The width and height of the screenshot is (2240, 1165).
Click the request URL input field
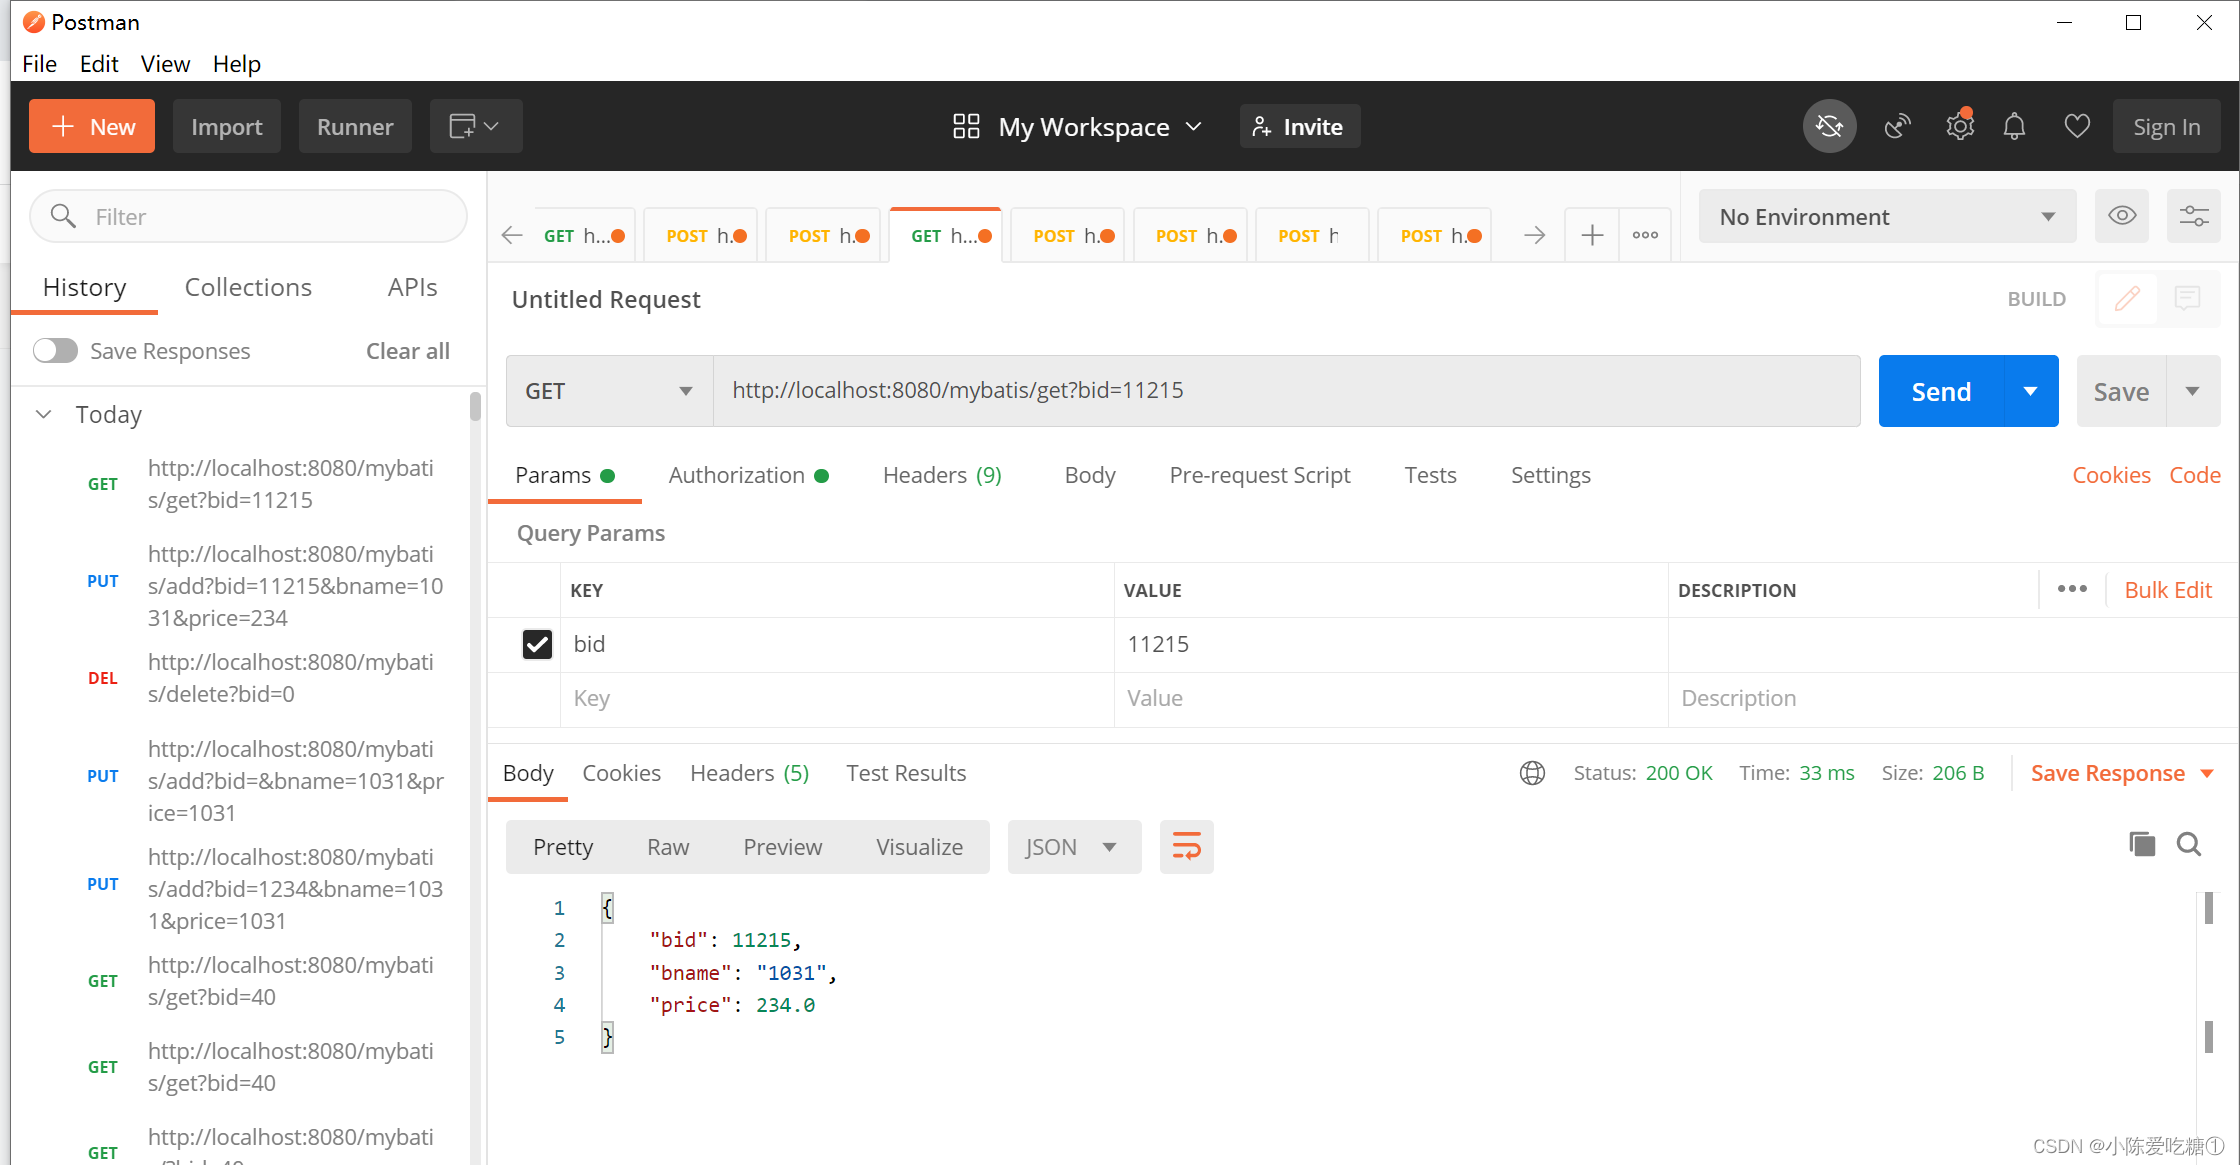click(x=1285, y=391)
